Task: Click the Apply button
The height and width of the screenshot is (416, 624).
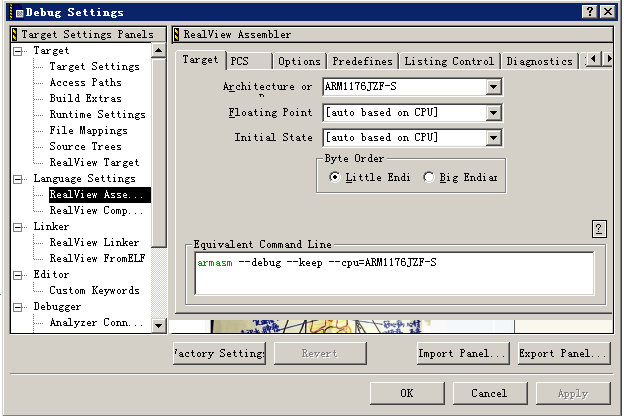Action: click(573, 393)
